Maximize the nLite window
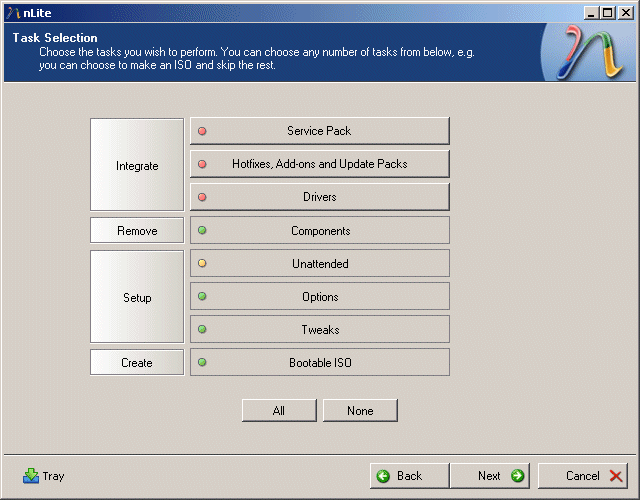 point(607,13)
